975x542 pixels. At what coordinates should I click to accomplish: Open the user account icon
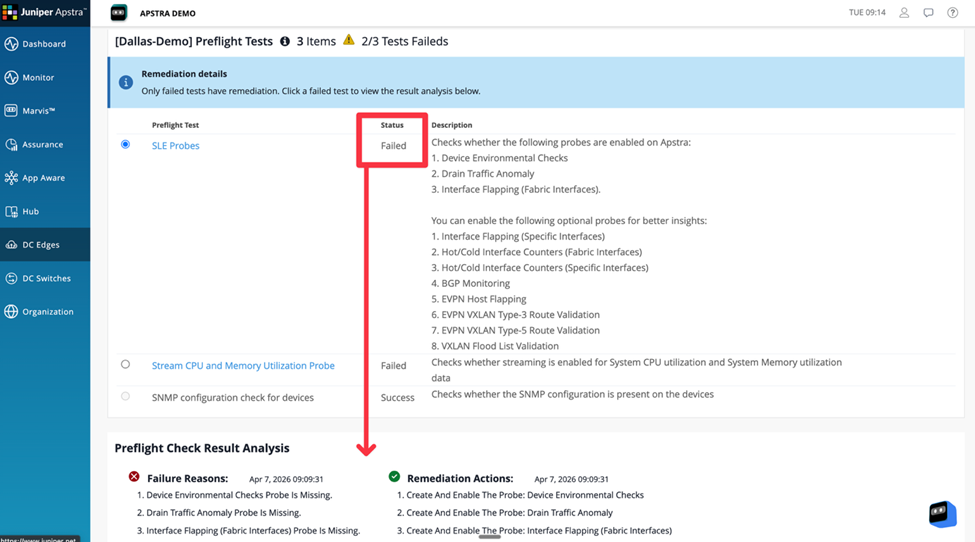tap(904, 12)
